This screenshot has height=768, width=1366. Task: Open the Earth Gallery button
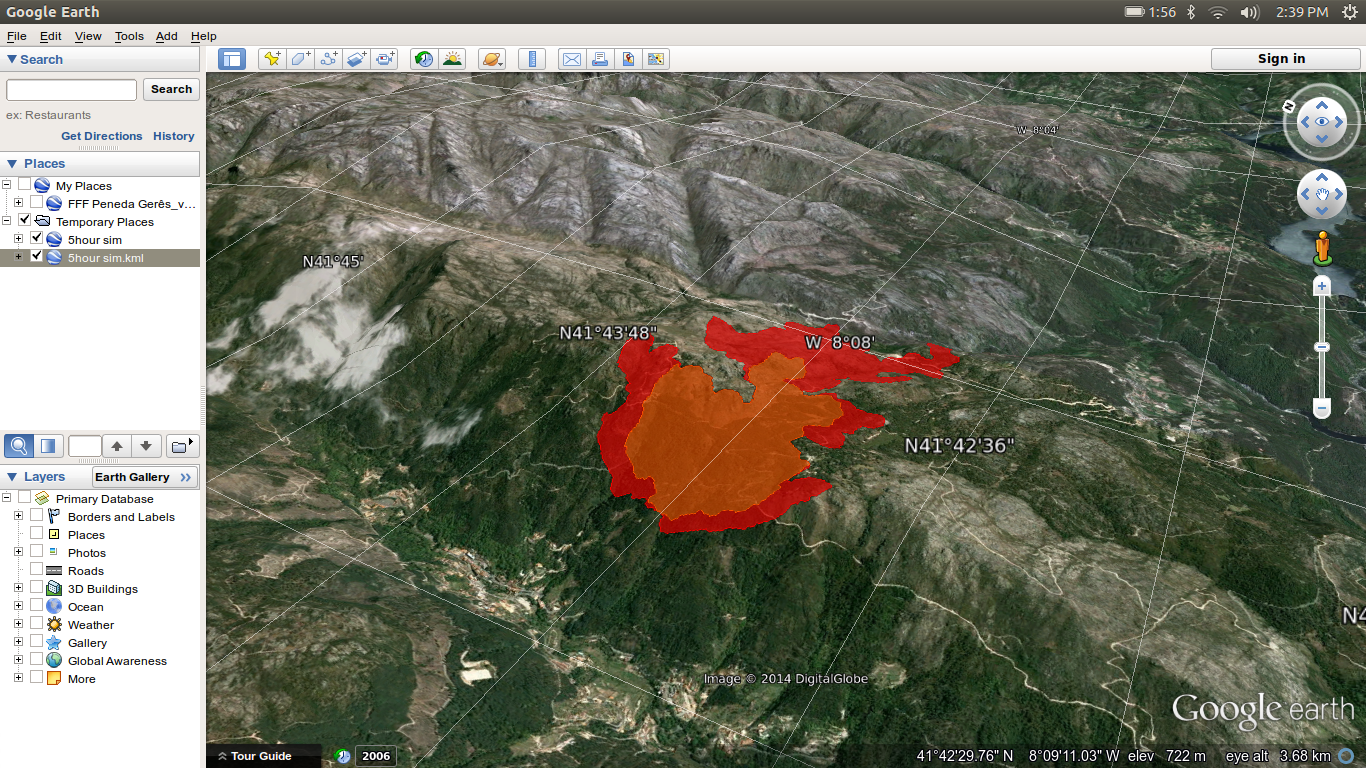tap(145, 477)
